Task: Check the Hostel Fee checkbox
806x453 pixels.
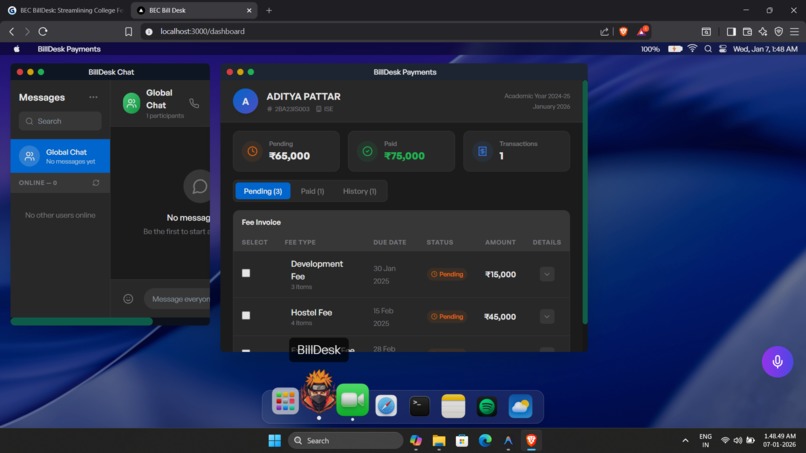Action: click(246, 315)
